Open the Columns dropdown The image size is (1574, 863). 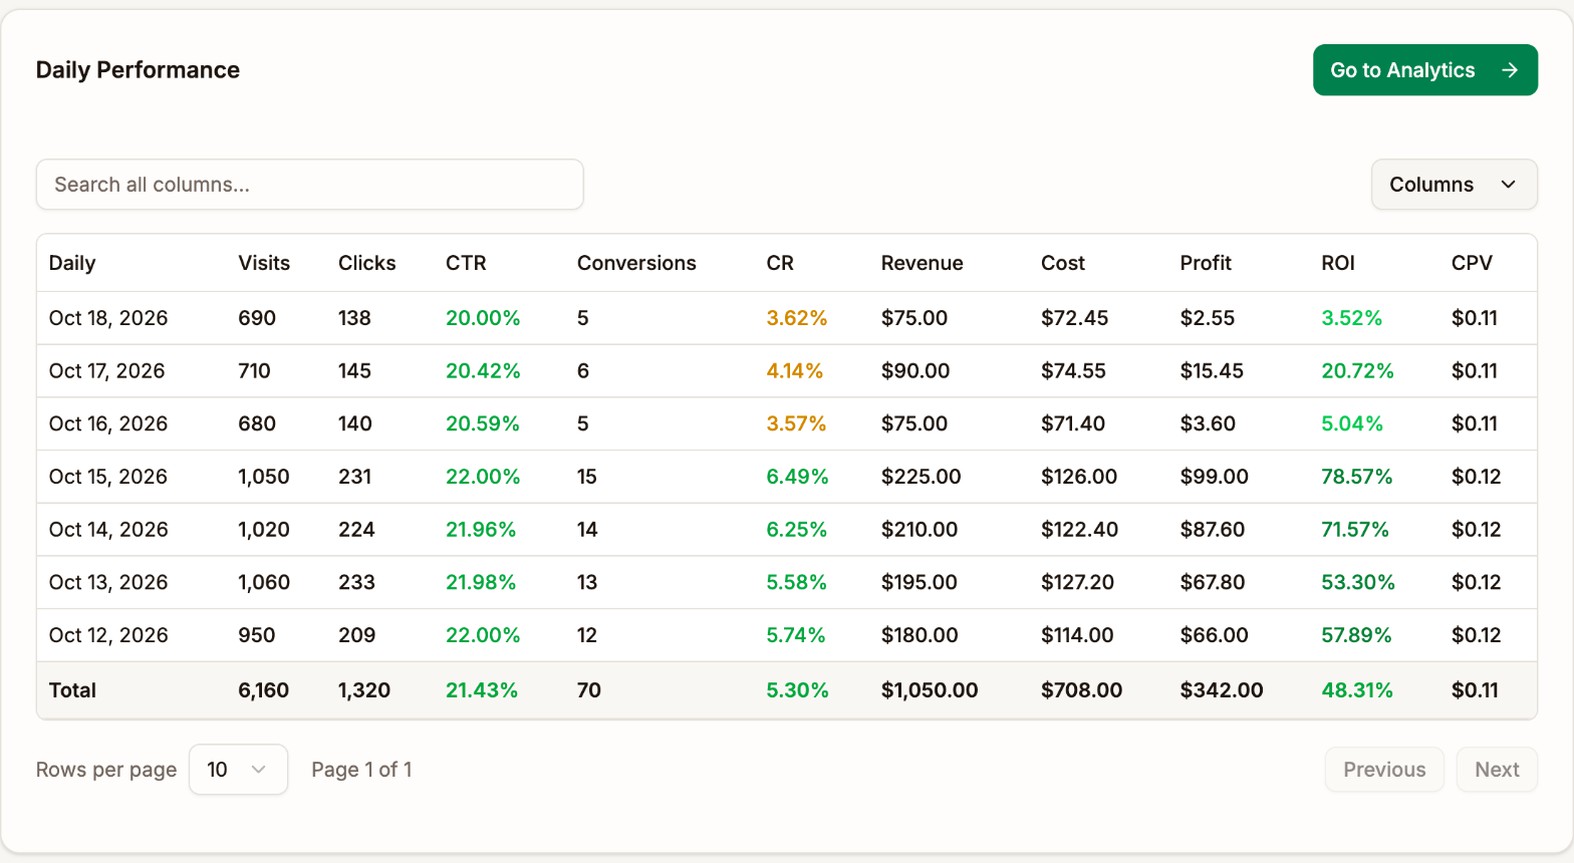pyautogui.click(x=1454, y=184)
